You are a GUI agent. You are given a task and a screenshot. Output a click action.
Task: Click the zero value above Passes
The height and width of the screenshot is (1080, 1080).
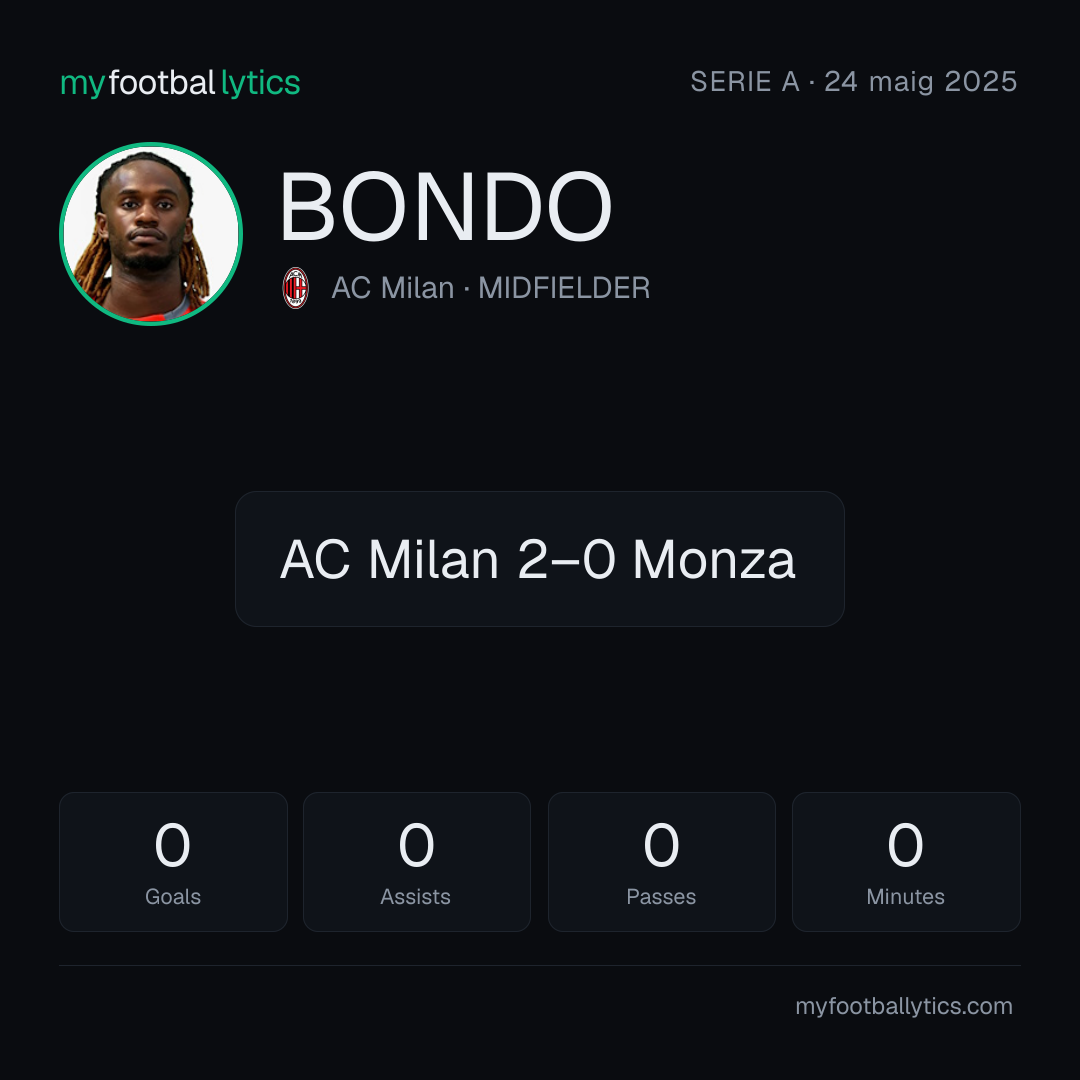tap(661, 845)
